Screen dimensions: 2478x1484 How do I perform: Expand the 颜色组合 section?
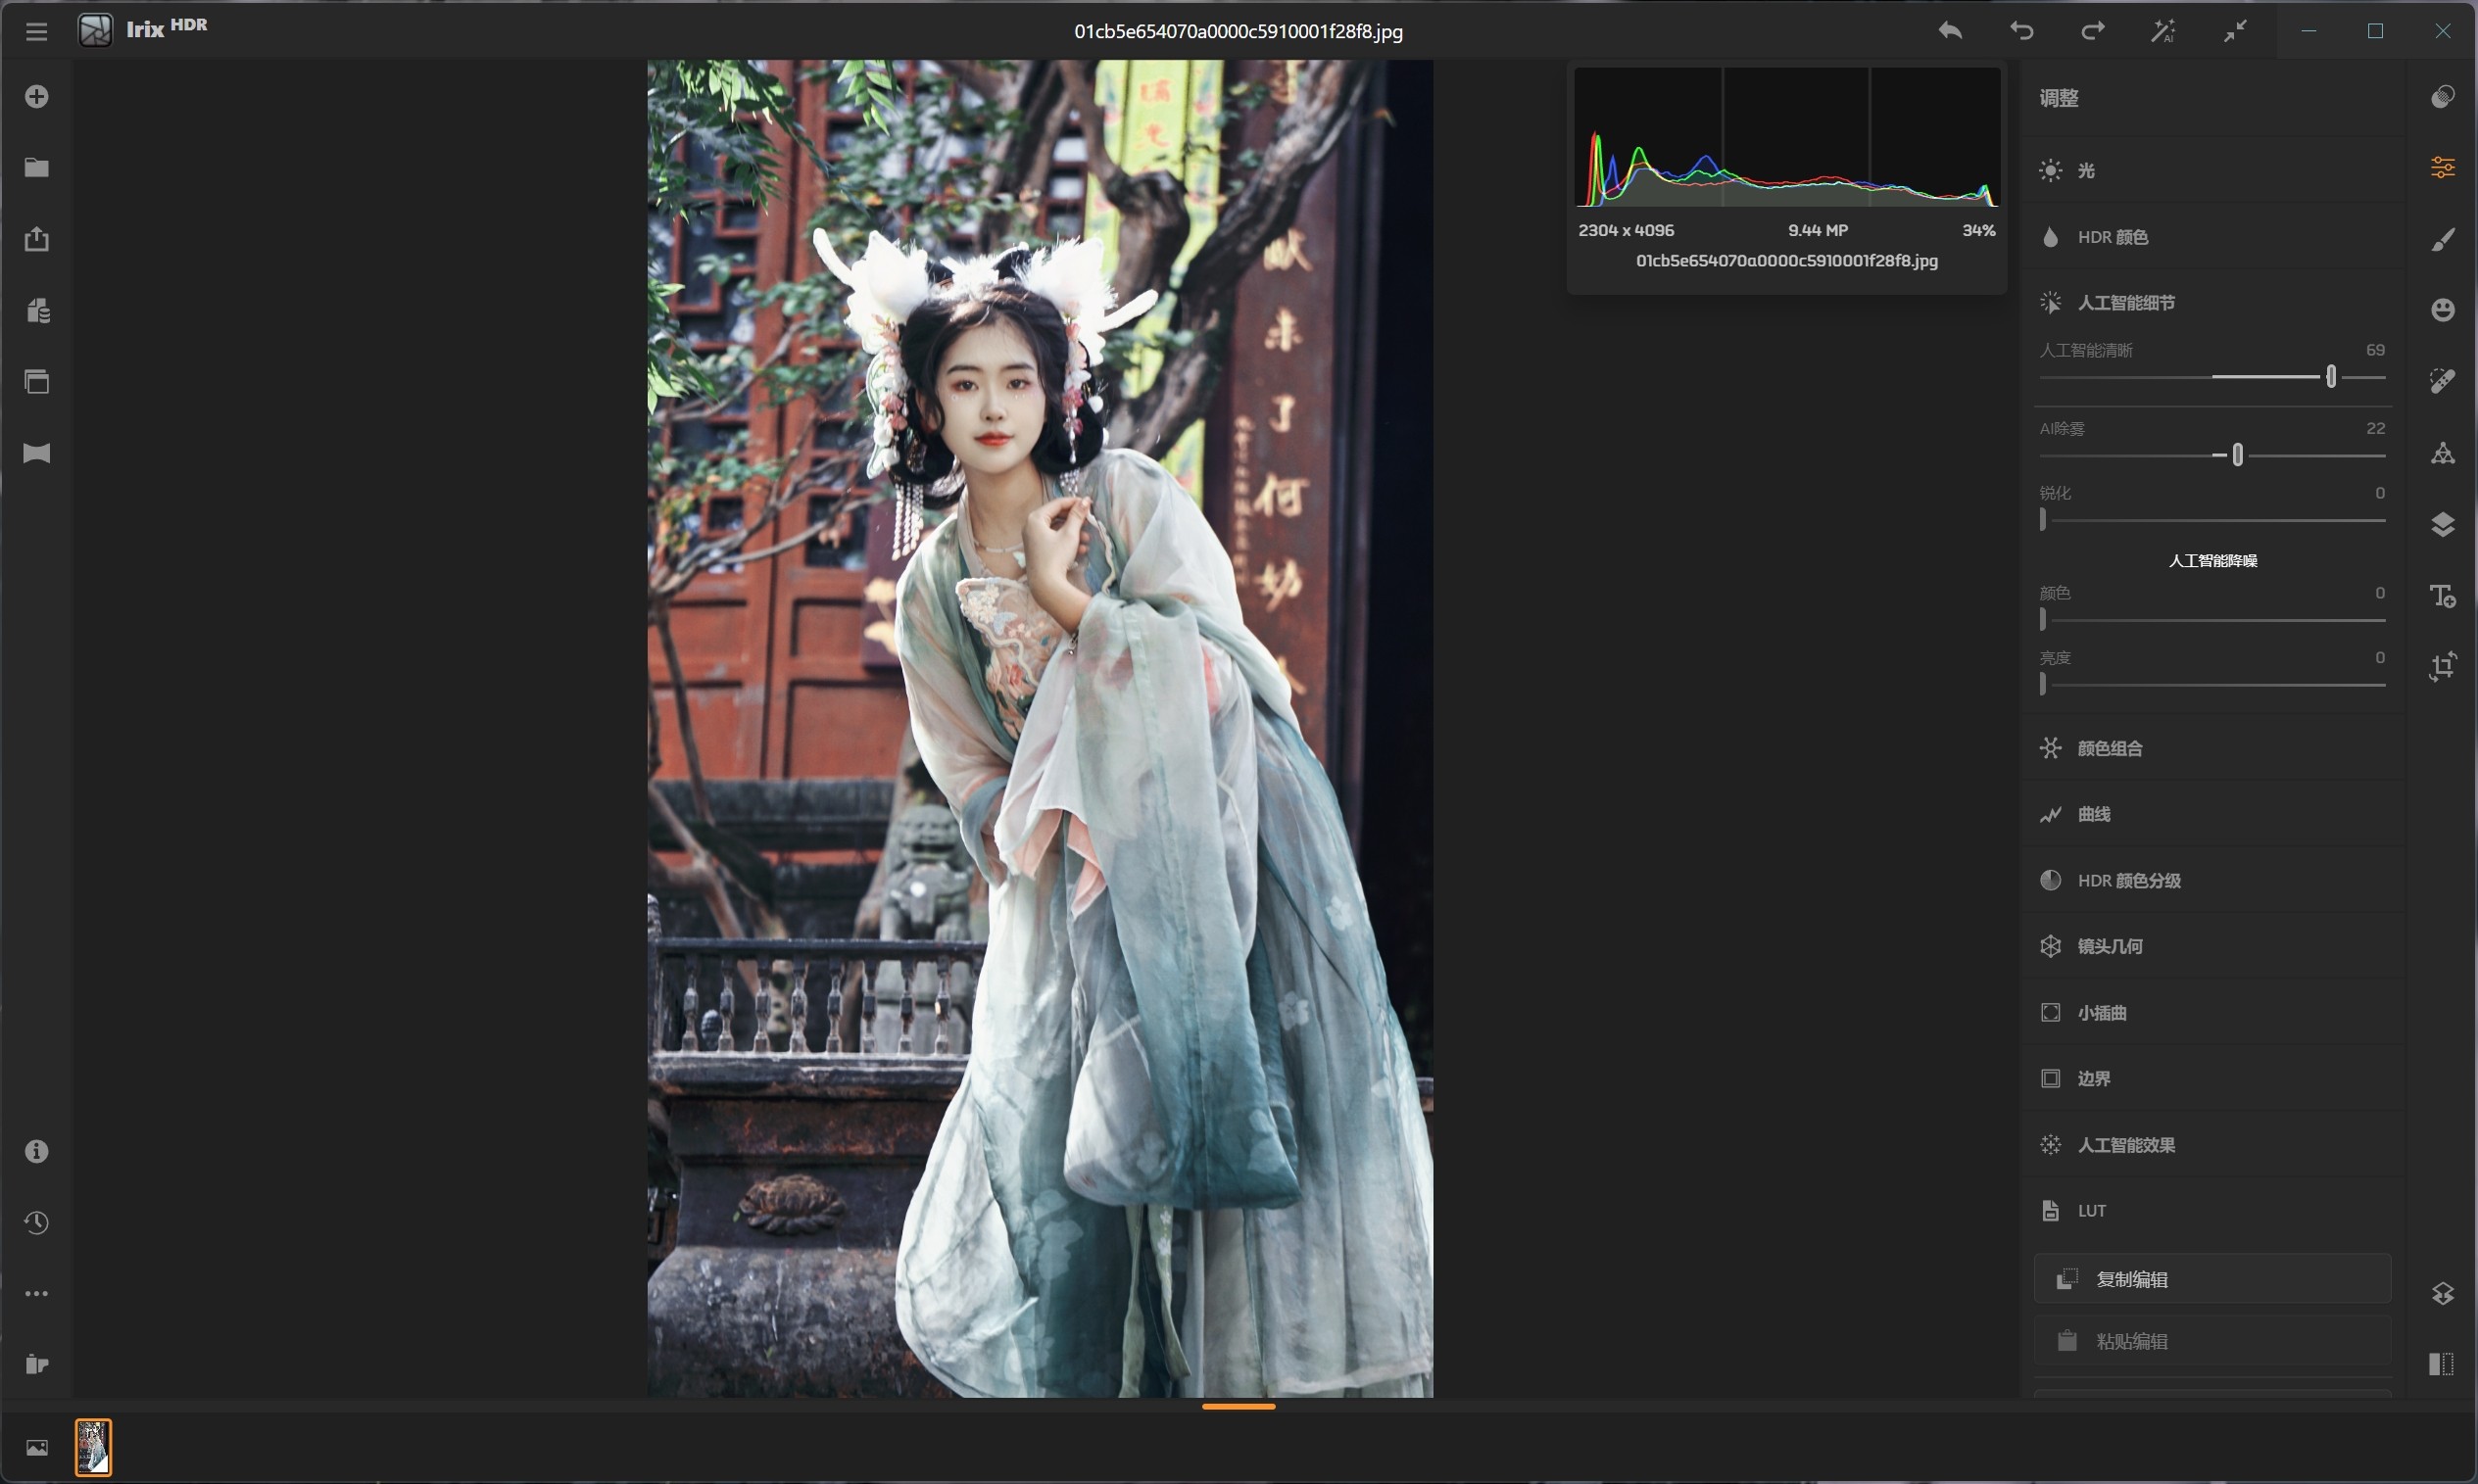click(2212, 748)
